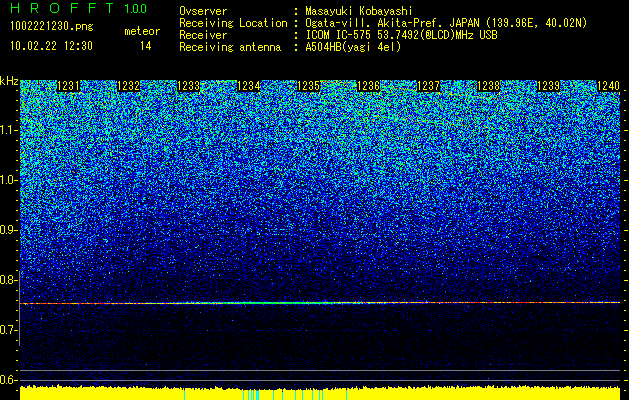This screenshot has height=400, width=629.
Task: Click the 0.8 frequency axis label
Action: click(8, 280)
